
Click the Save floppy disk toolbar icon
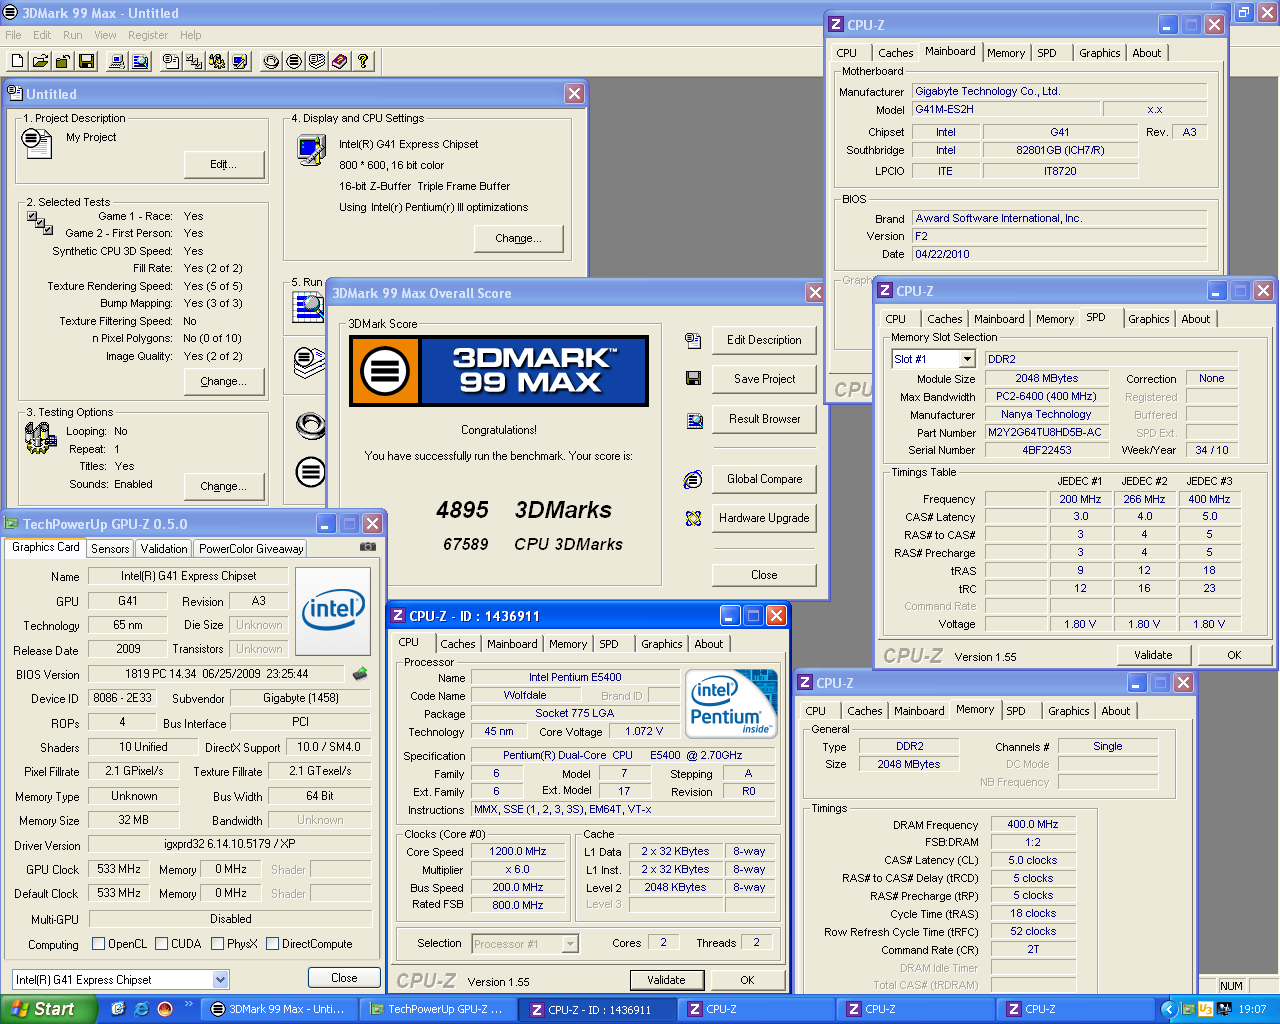86,61
